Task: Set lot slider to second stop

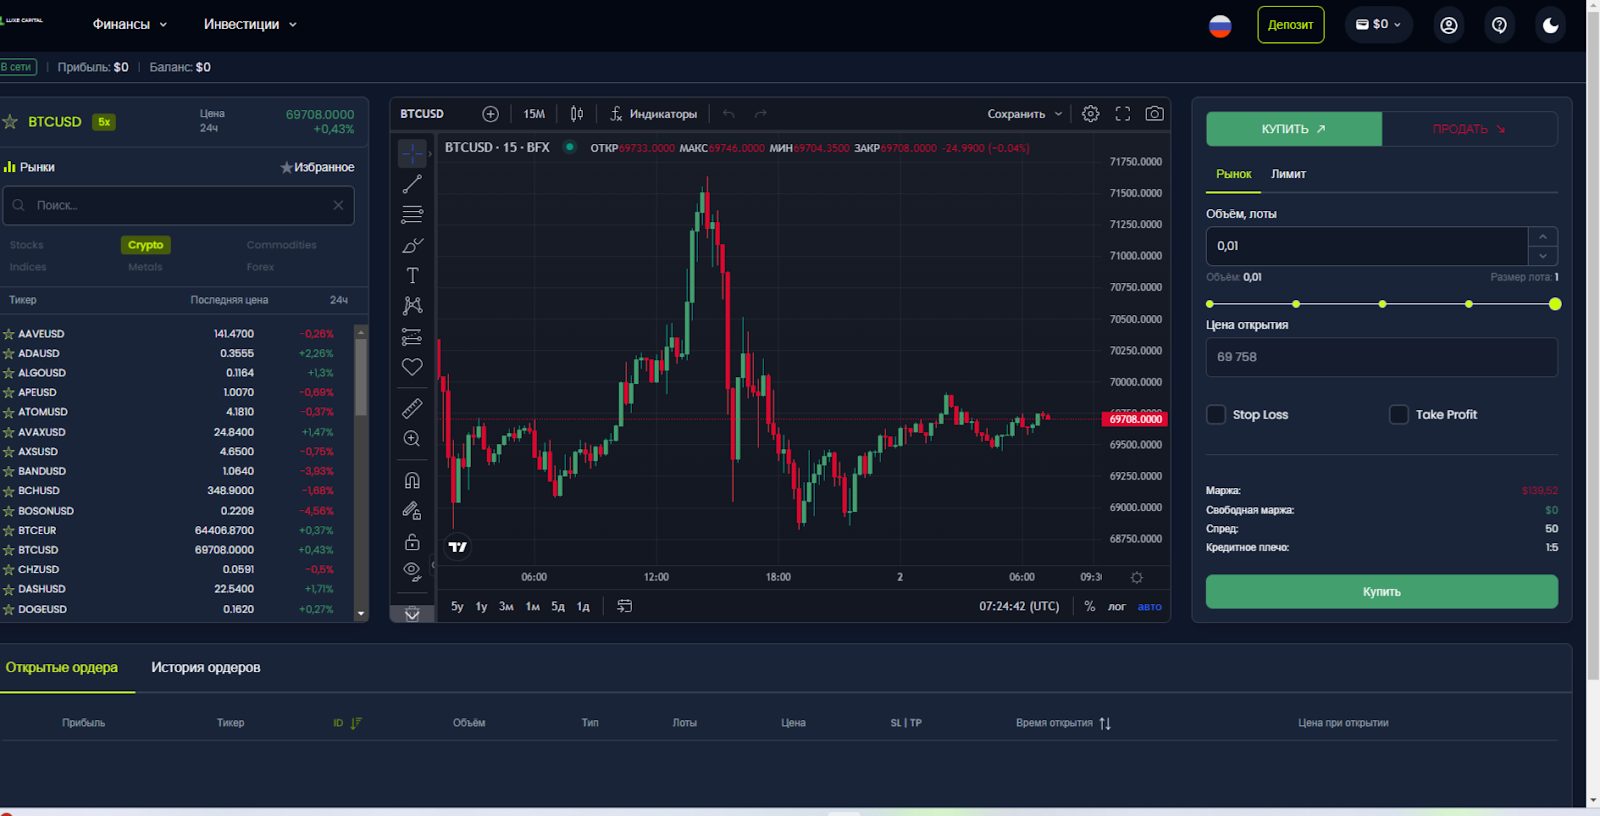Action: coord(1296,304)
